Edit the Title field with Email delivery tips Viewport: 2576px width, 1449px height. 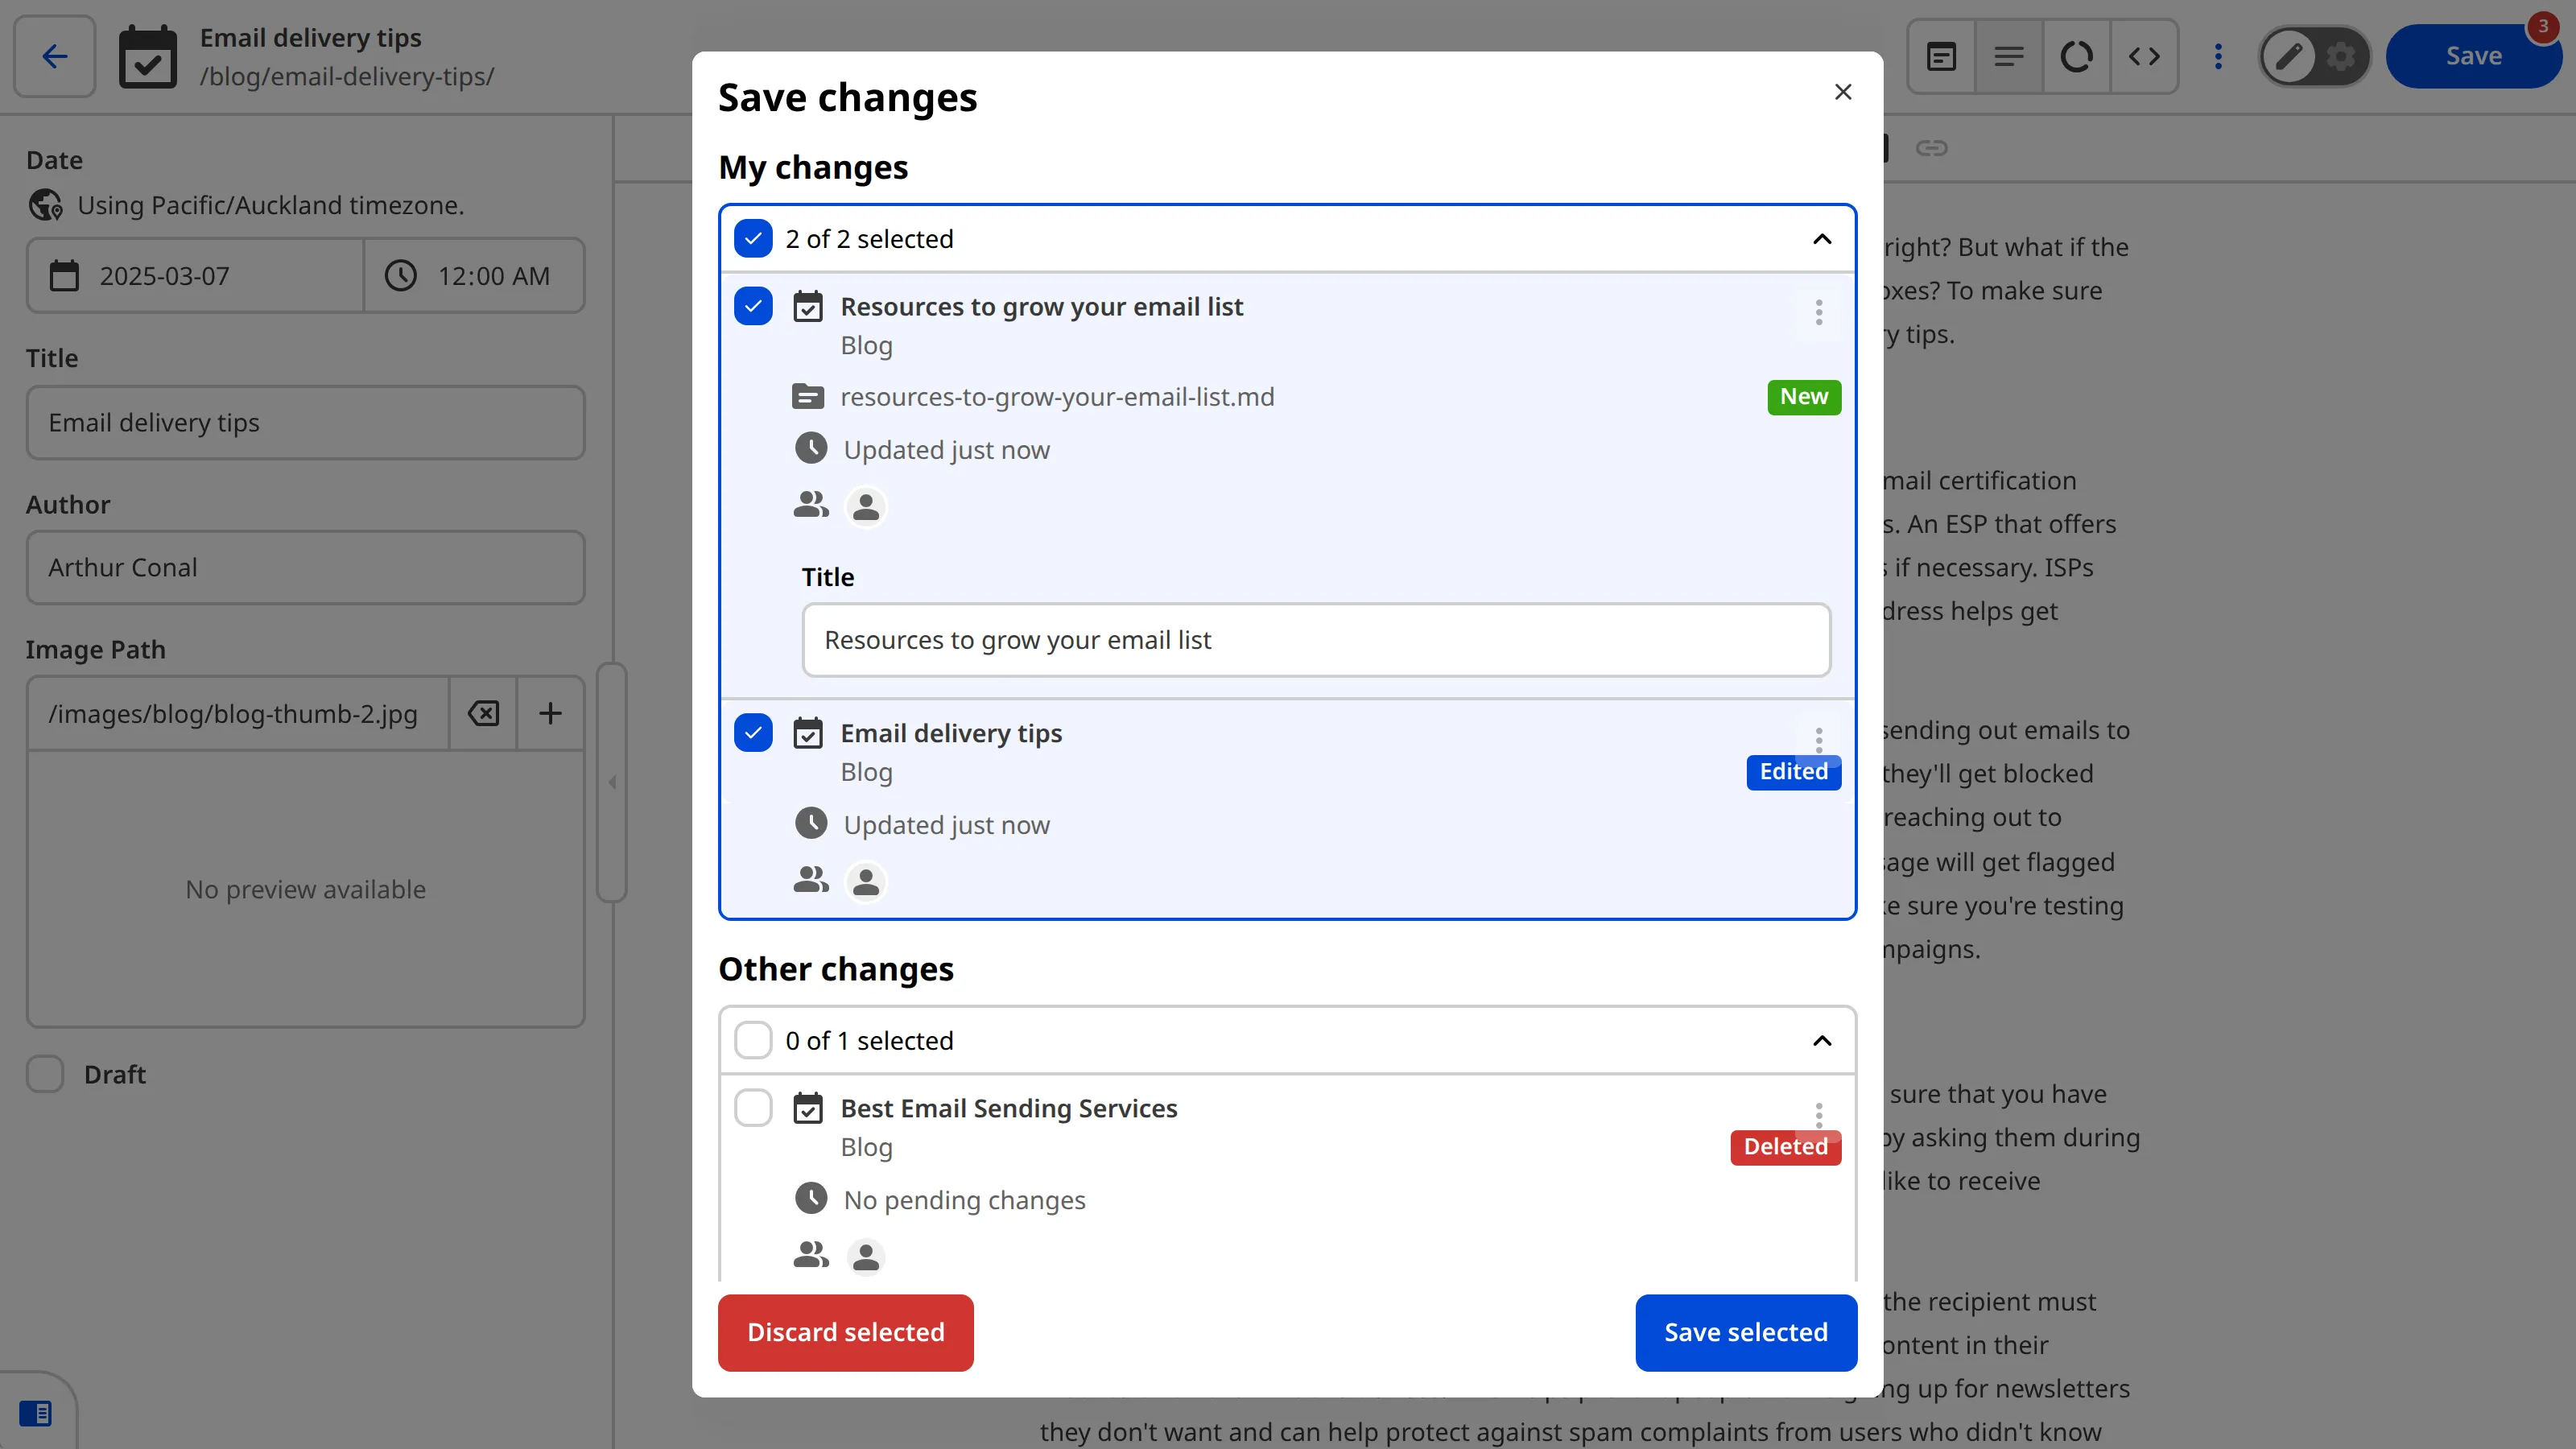306,423
